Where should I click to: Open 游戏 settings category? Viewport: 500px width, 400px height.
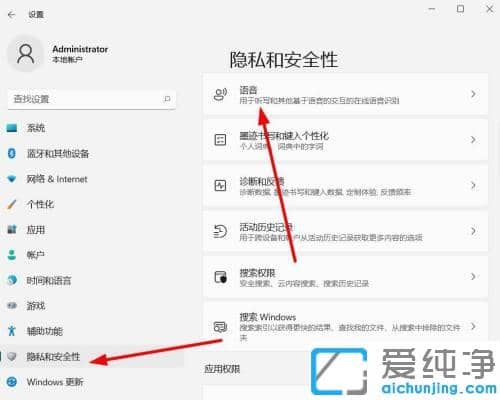[92, 306]
